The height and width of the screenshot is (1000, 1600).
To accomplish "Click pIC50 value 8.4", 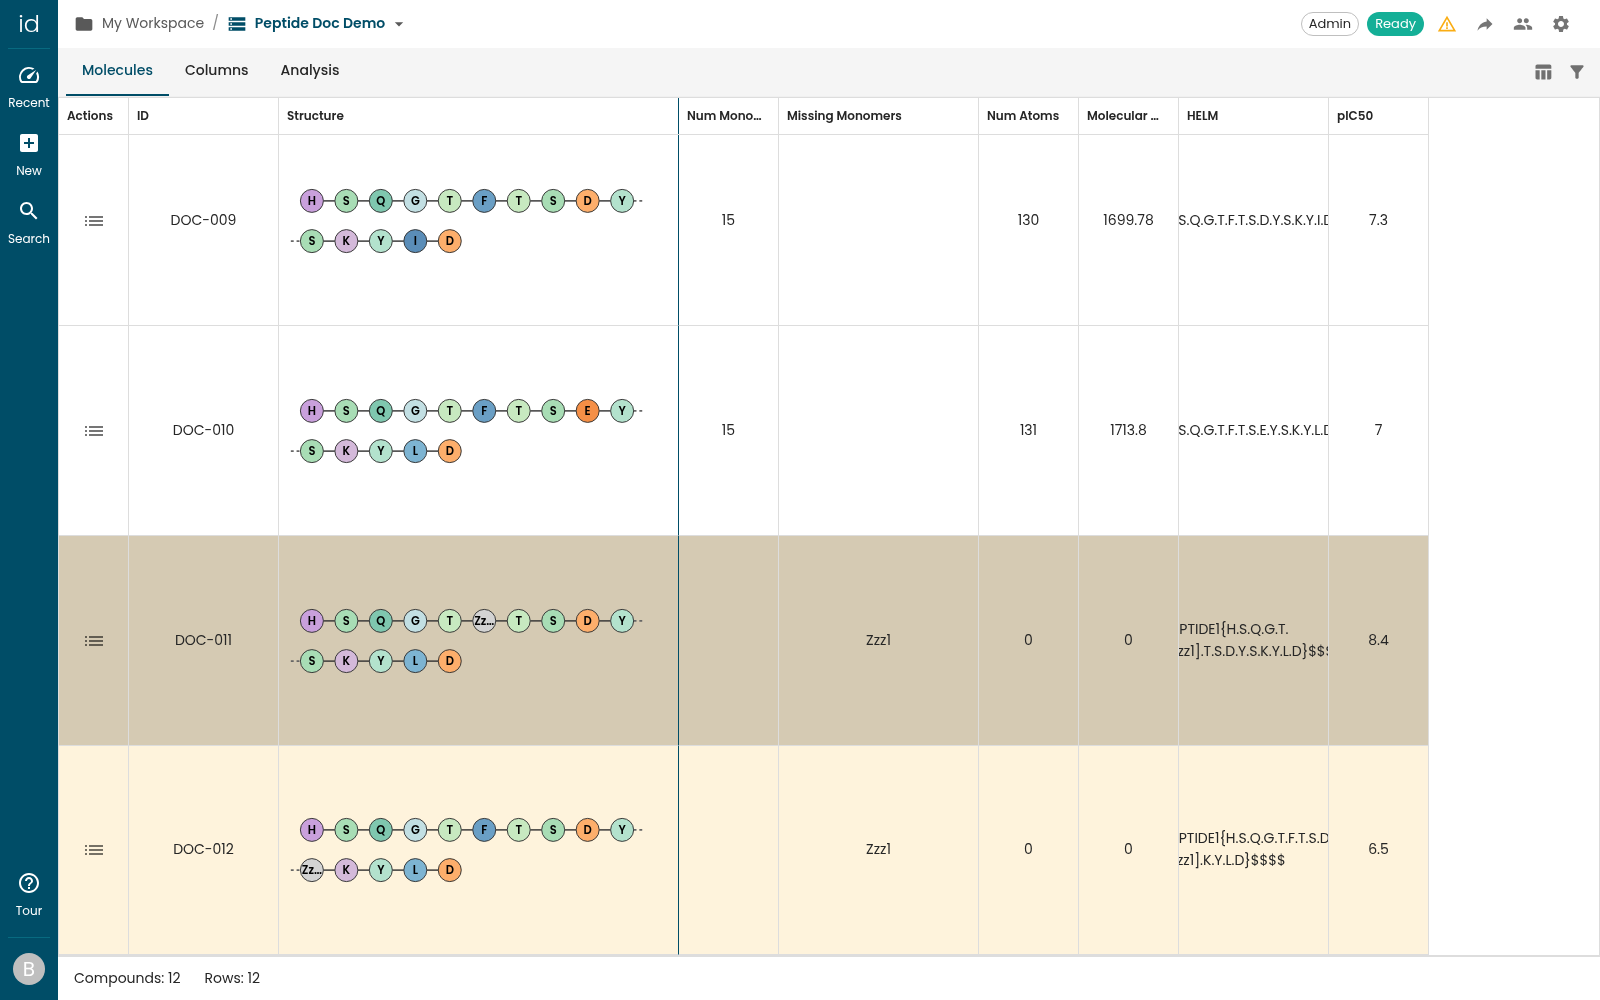I will tap(1378, 640).
